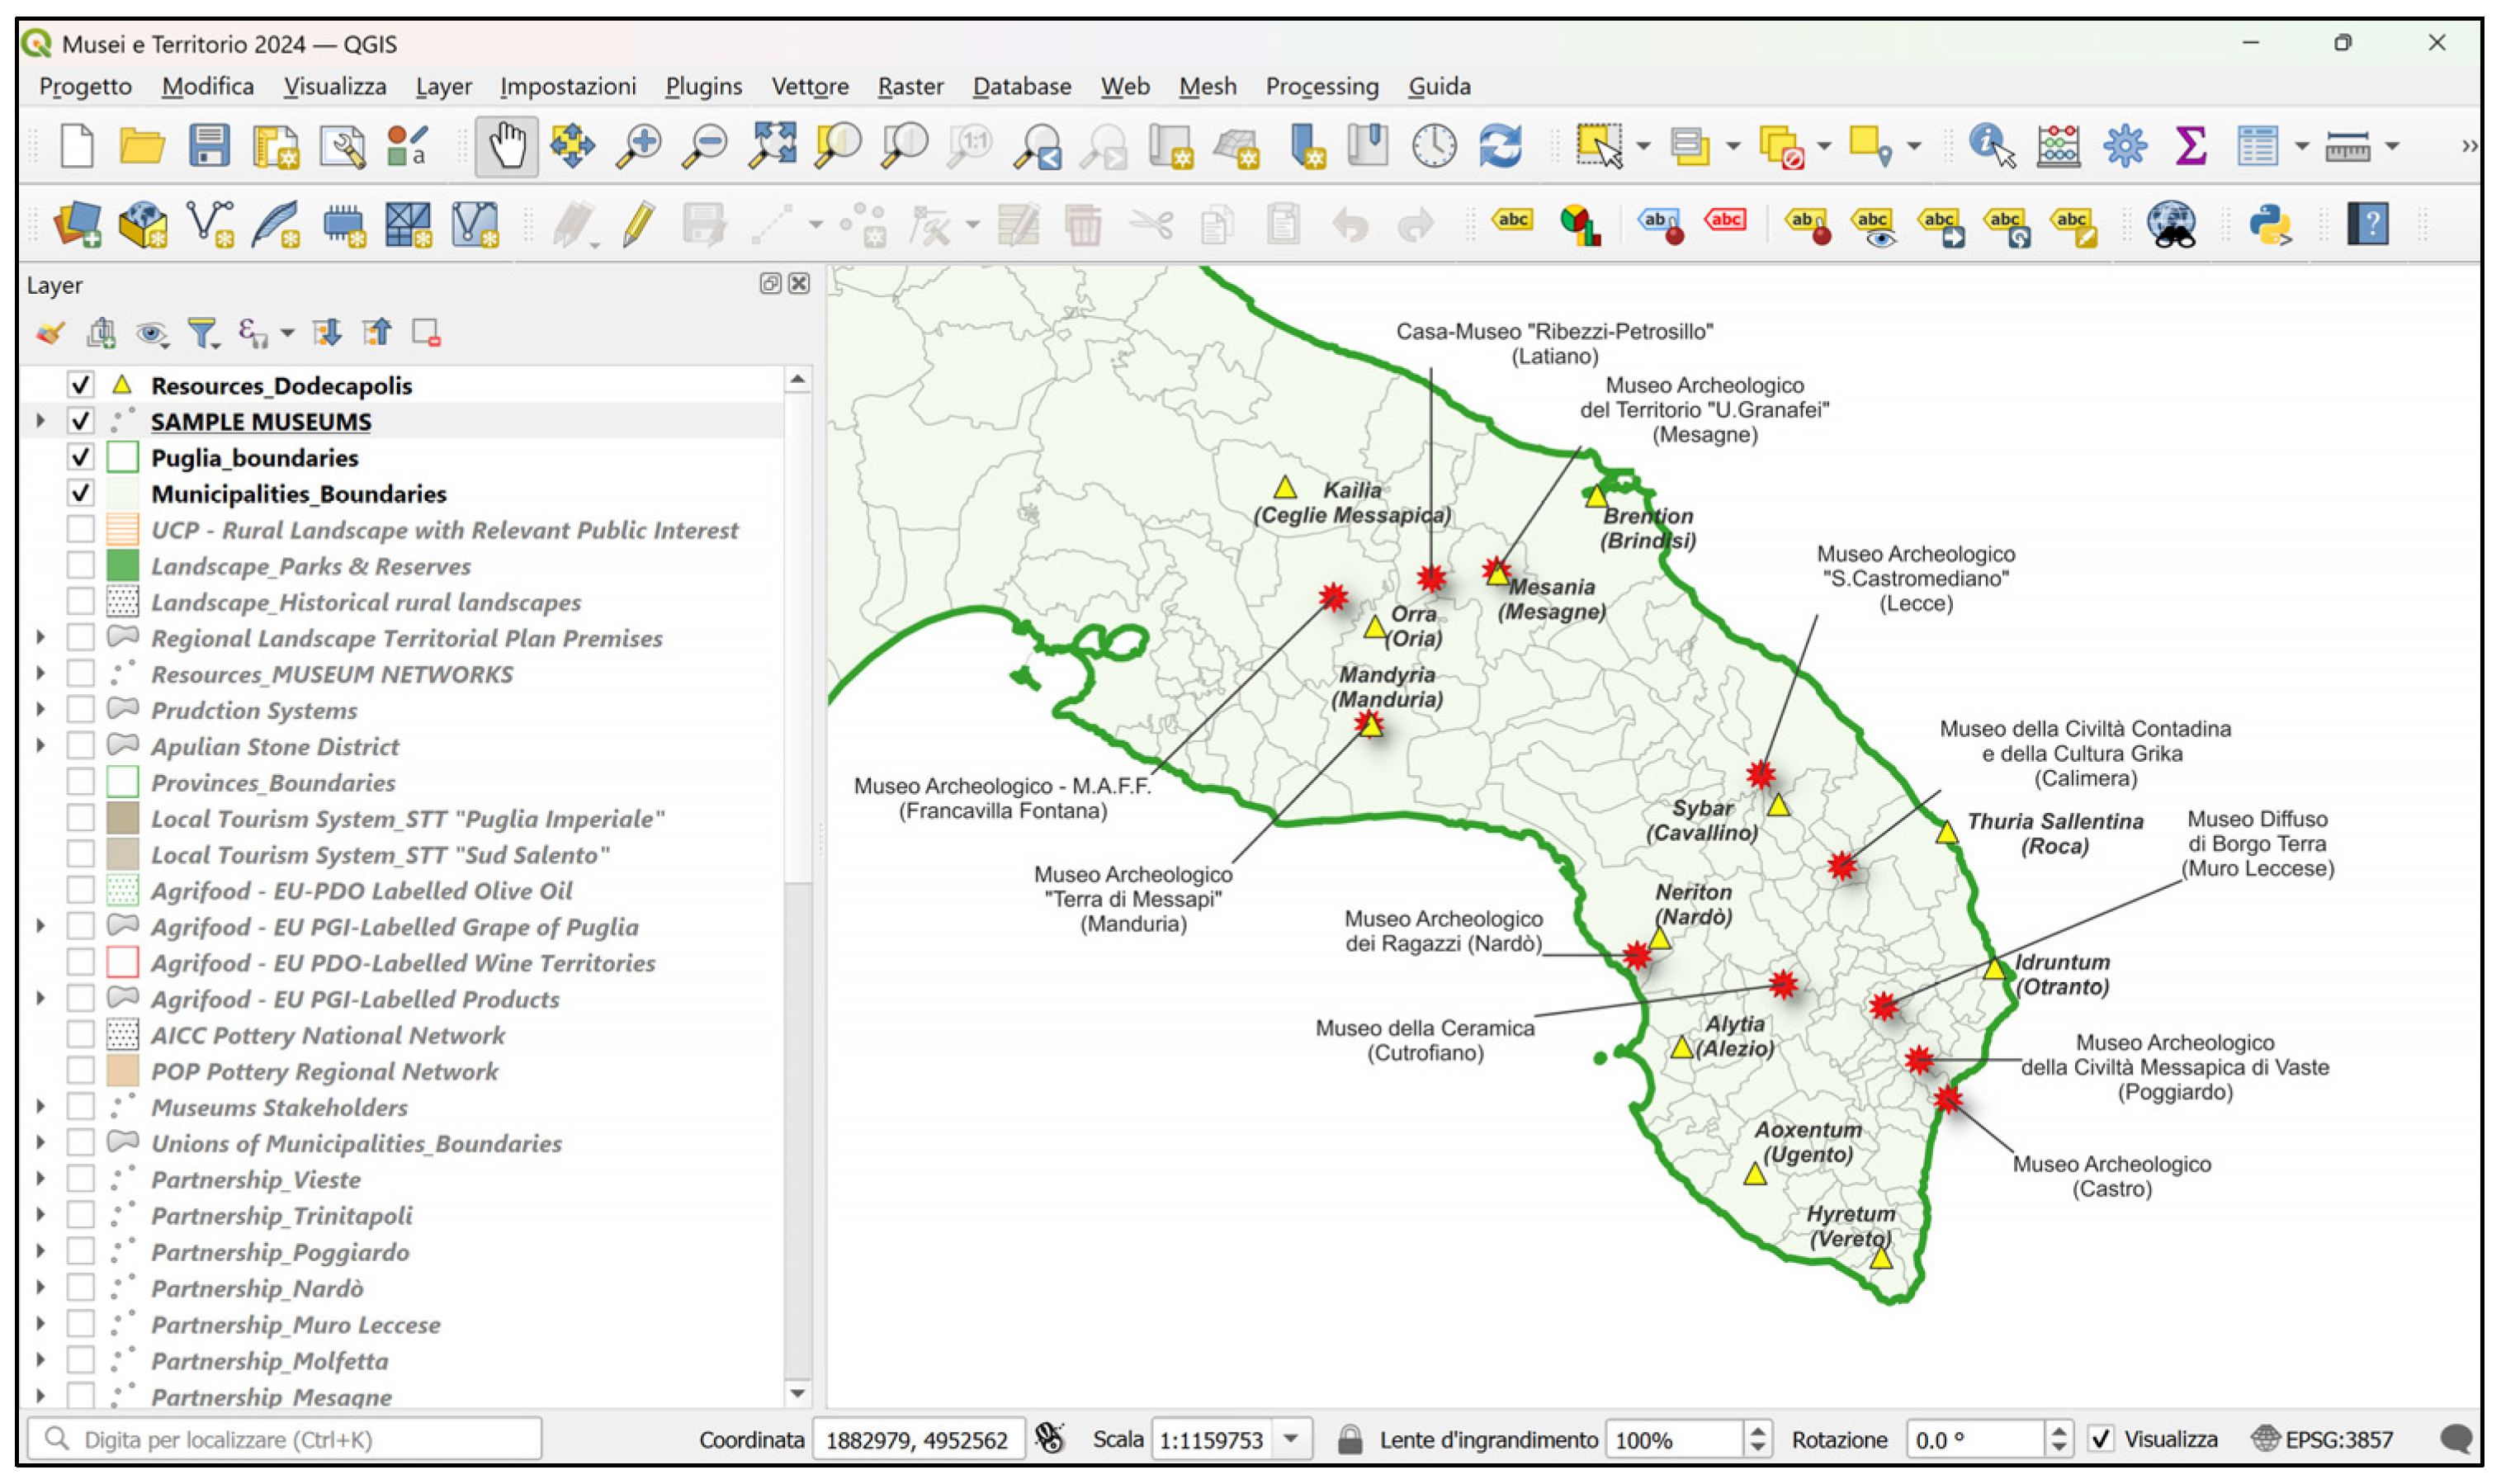The height and width of the screenshot is (1484, 2501).
Task: Open the Statistical Summary sigma icon
Action: tap(2190, 146)
